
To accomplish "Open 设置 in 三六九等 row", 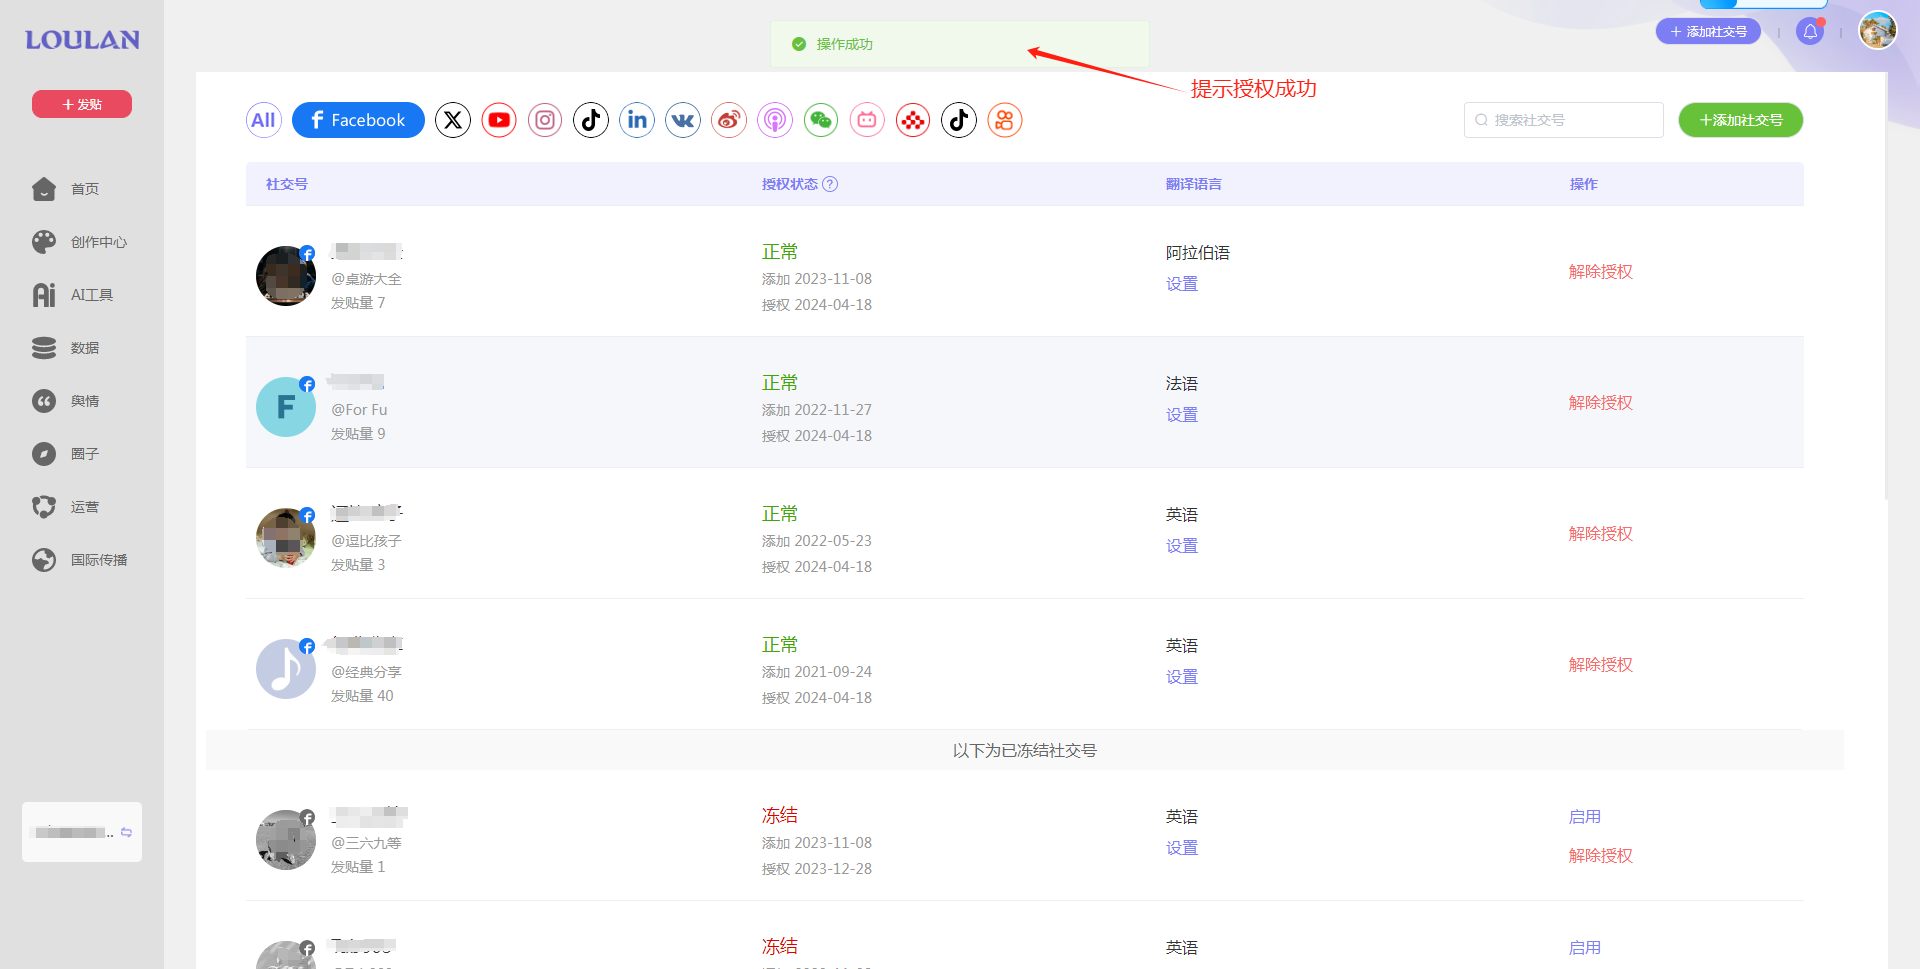I will pyautogui.click(x=1181, y=848).
